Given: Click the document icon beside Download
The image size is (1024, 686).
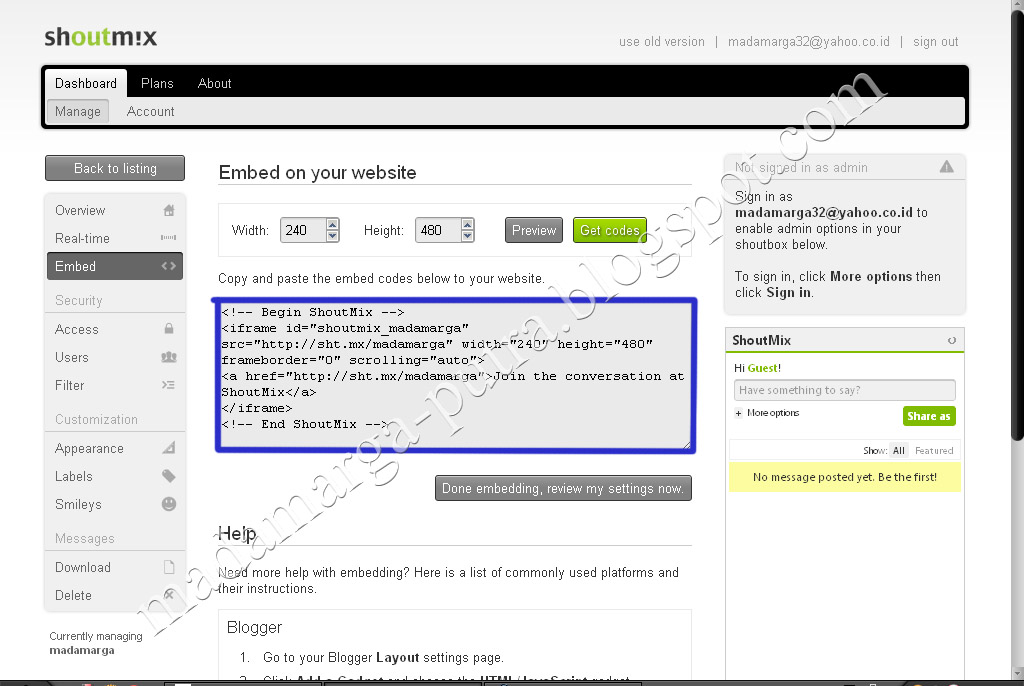Looking at the screenshot, I should point(168,566).
